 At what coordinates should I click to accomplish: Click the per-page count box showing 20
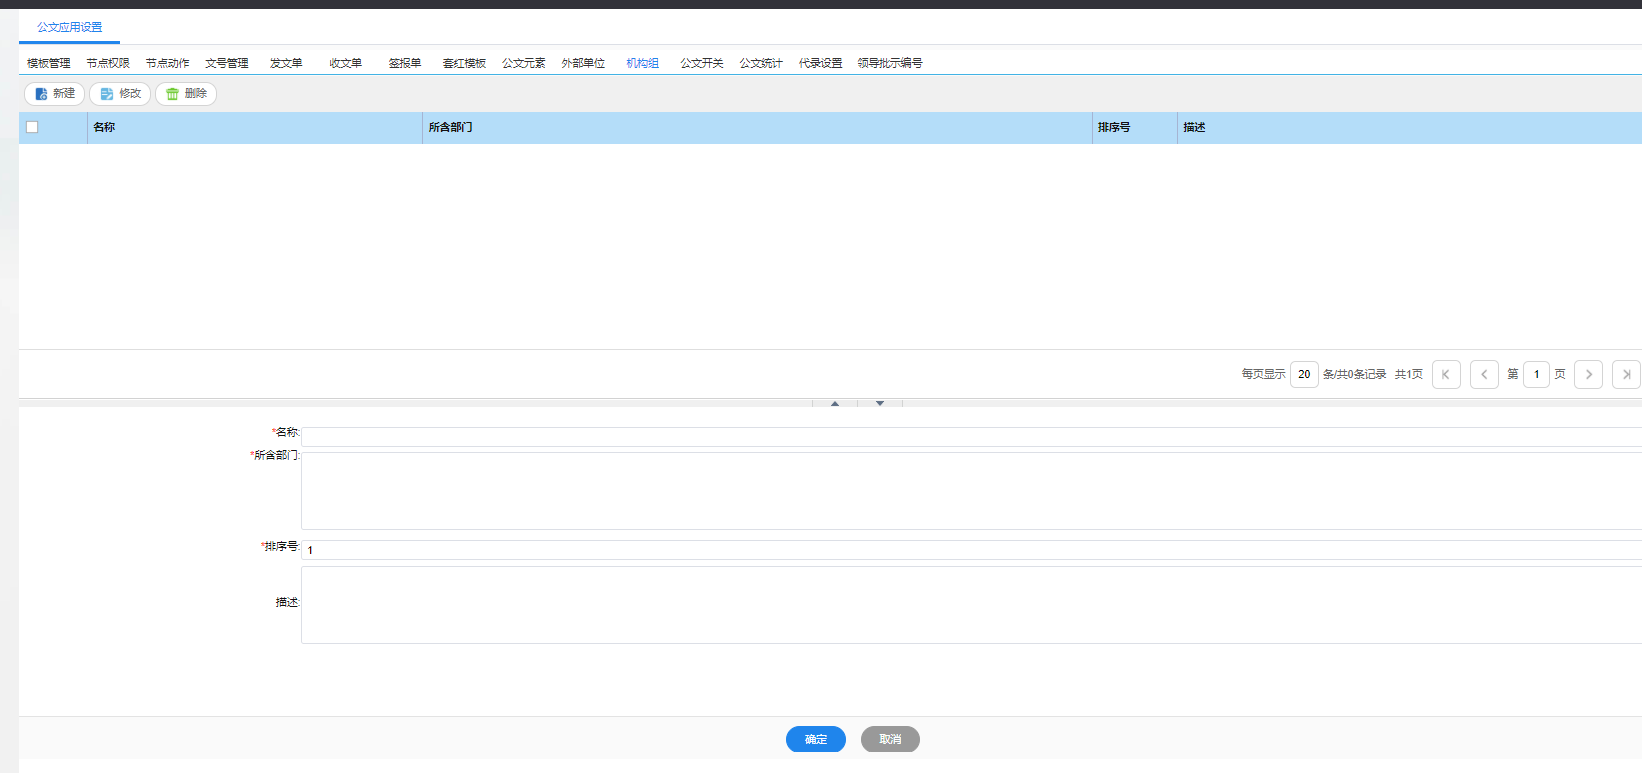pyautogui.click(x=1304, y=374)
